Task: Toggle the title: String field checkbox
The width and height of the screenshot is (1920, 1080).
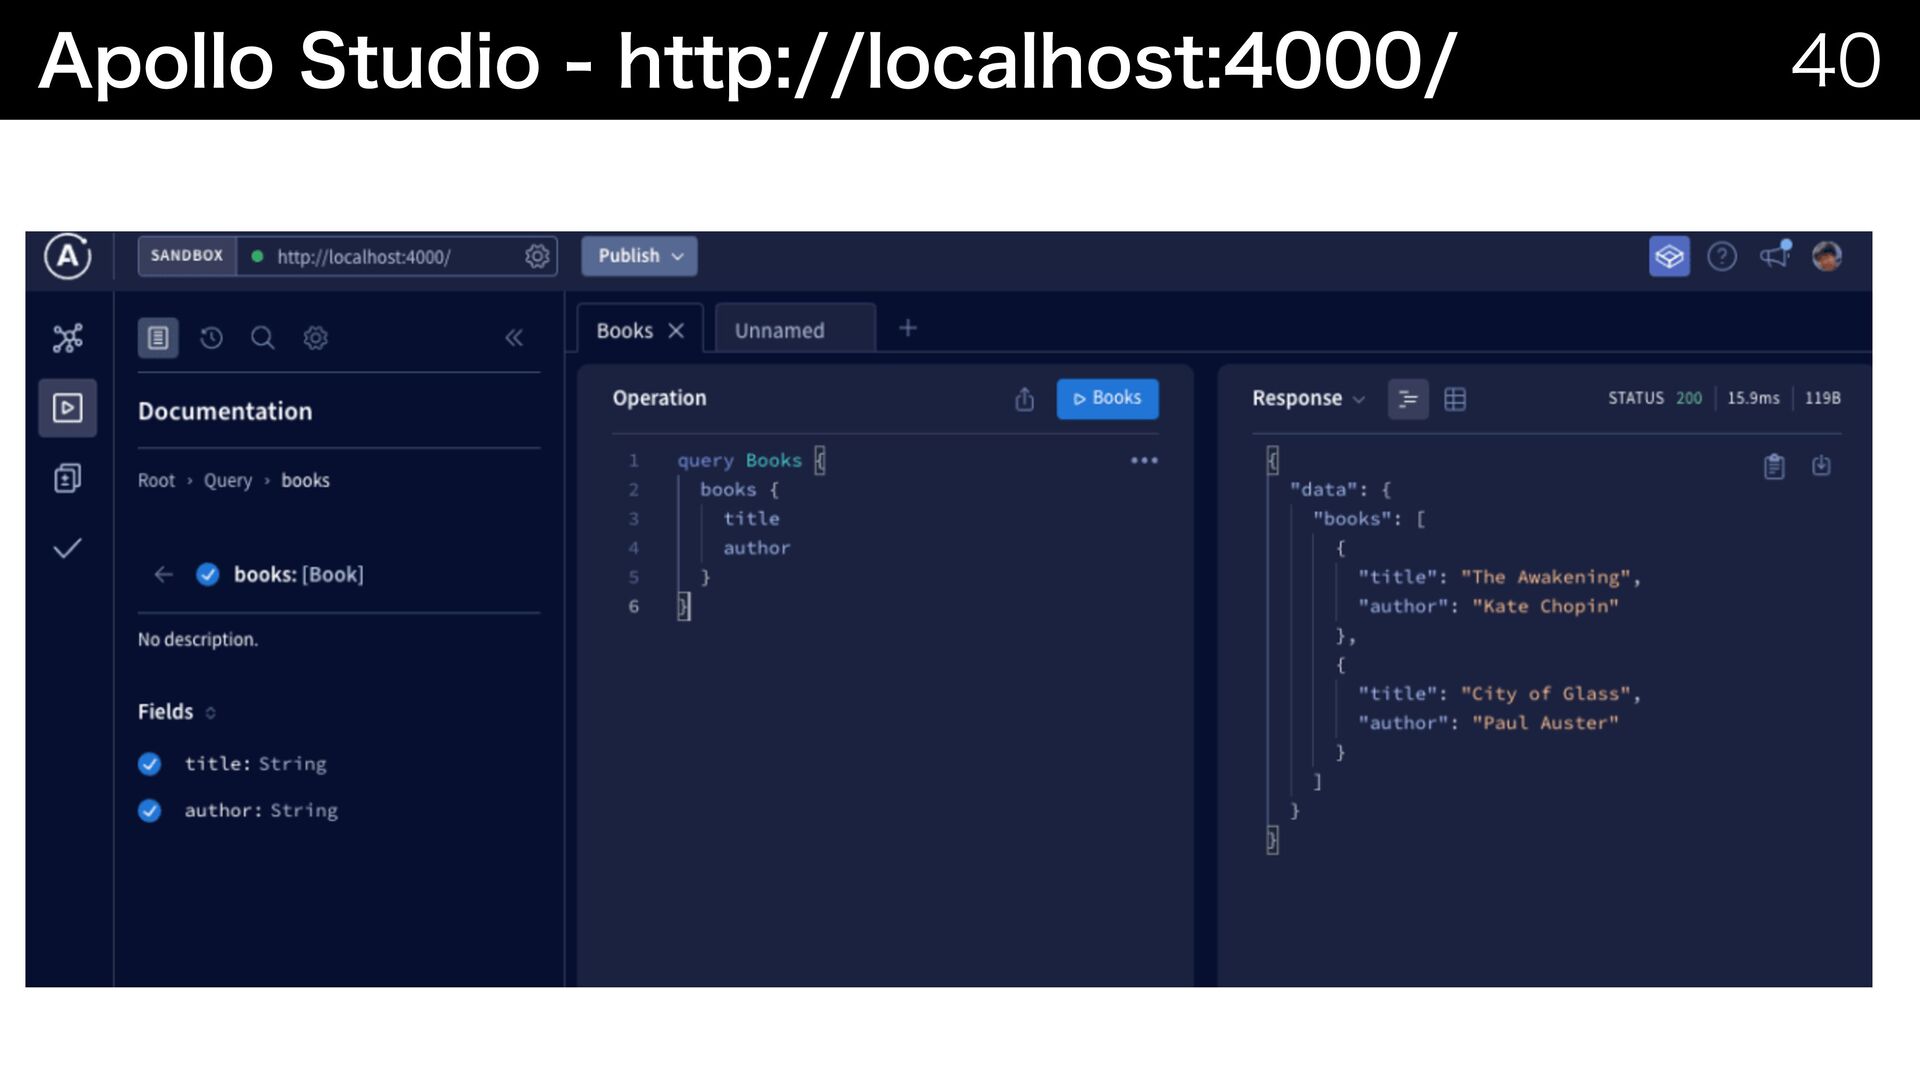Action: click(x=150, y=764)
